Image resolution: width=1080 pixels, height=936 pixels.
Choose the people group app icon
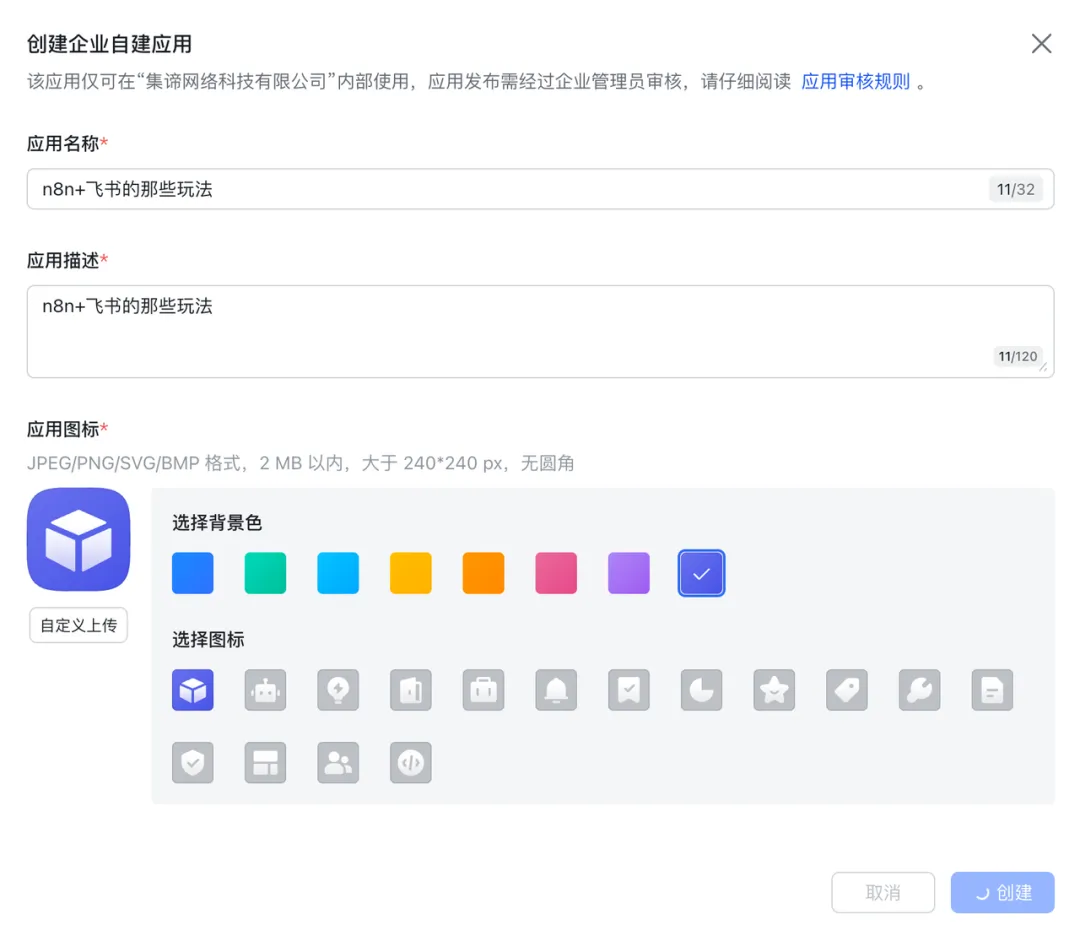[338, 763]
